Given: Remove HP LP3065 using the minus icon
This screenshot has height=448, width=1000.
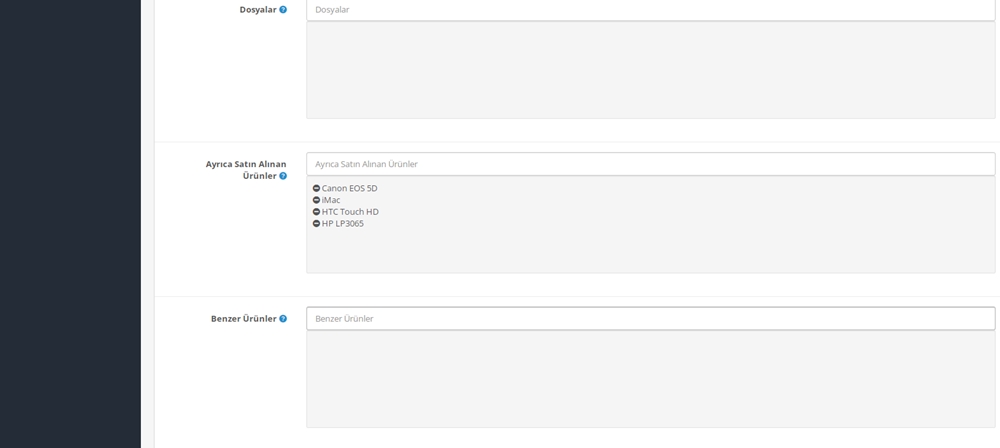Looking at the screenshot, I should tap(316, 223).
